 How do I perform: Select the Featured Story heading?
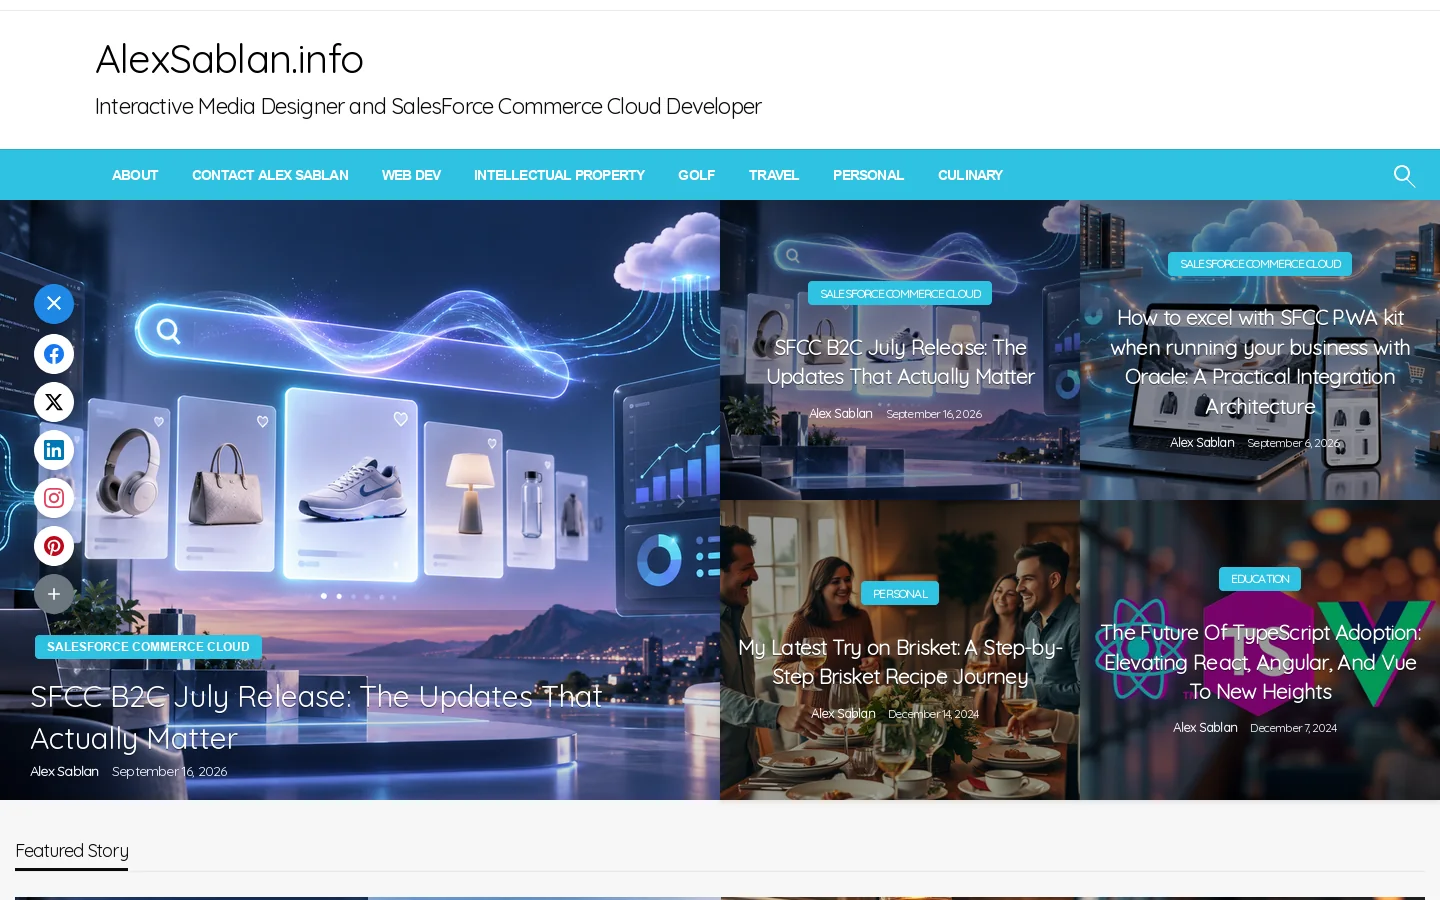click(x=72, y=851)
